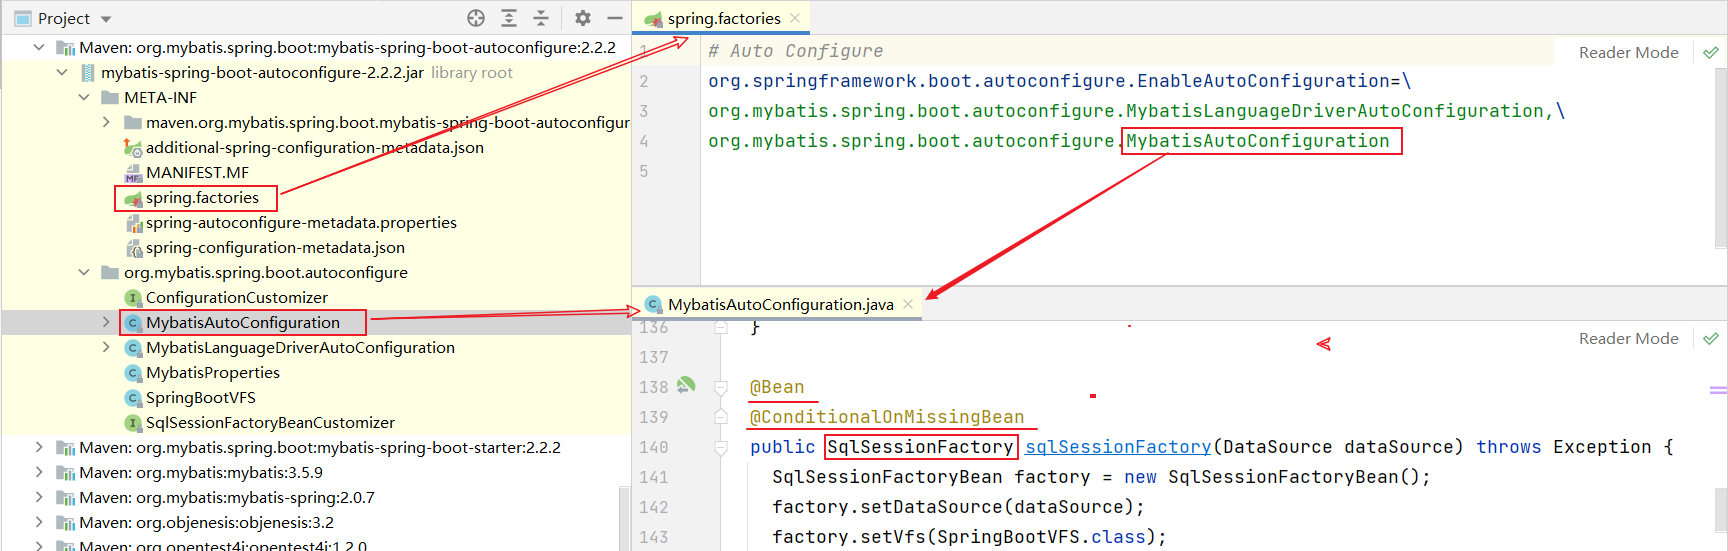This screenshot has height=551, width=1728.
Task: Select the MybatisAutoConfiguration.java editor tab
Action: click(780, 305)
